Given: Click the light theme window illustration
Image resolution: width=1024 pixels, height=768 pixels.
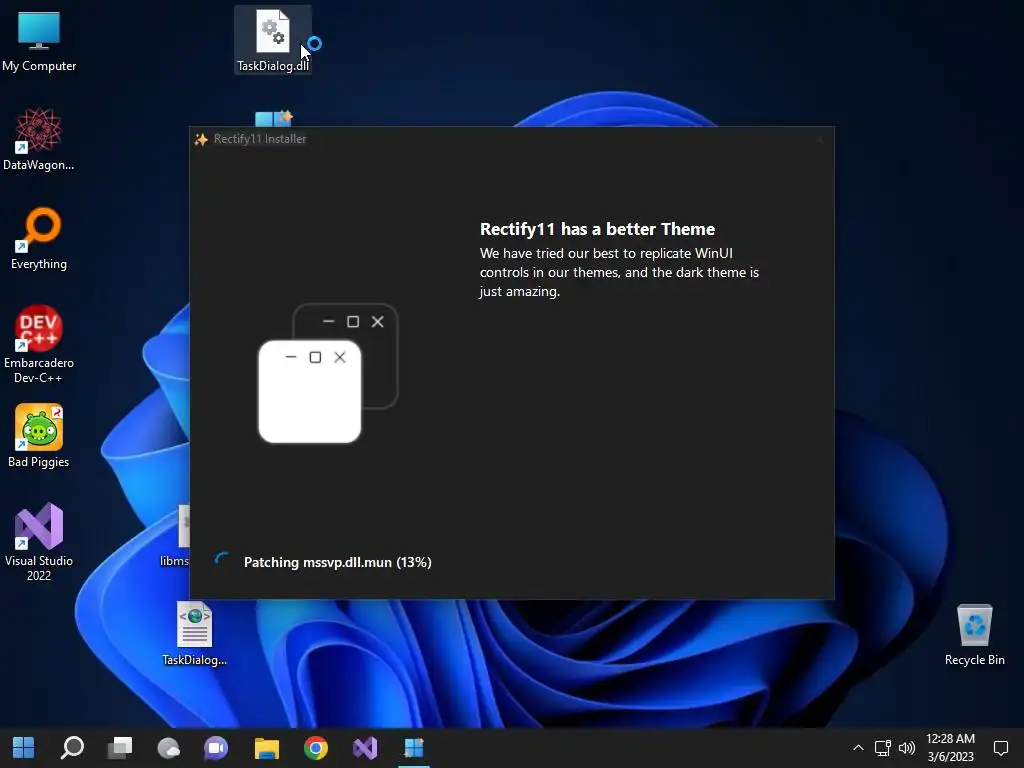Looking at the screenshot, I should (x=310, y=391).
